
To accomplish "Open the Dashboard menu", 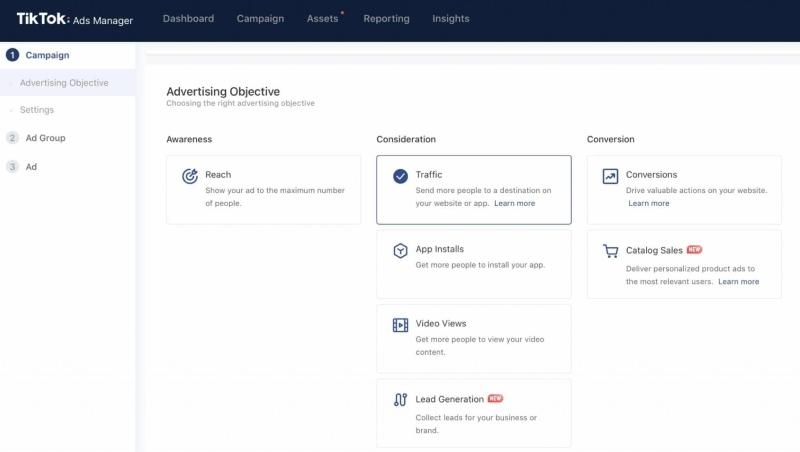I will point(188,18).
